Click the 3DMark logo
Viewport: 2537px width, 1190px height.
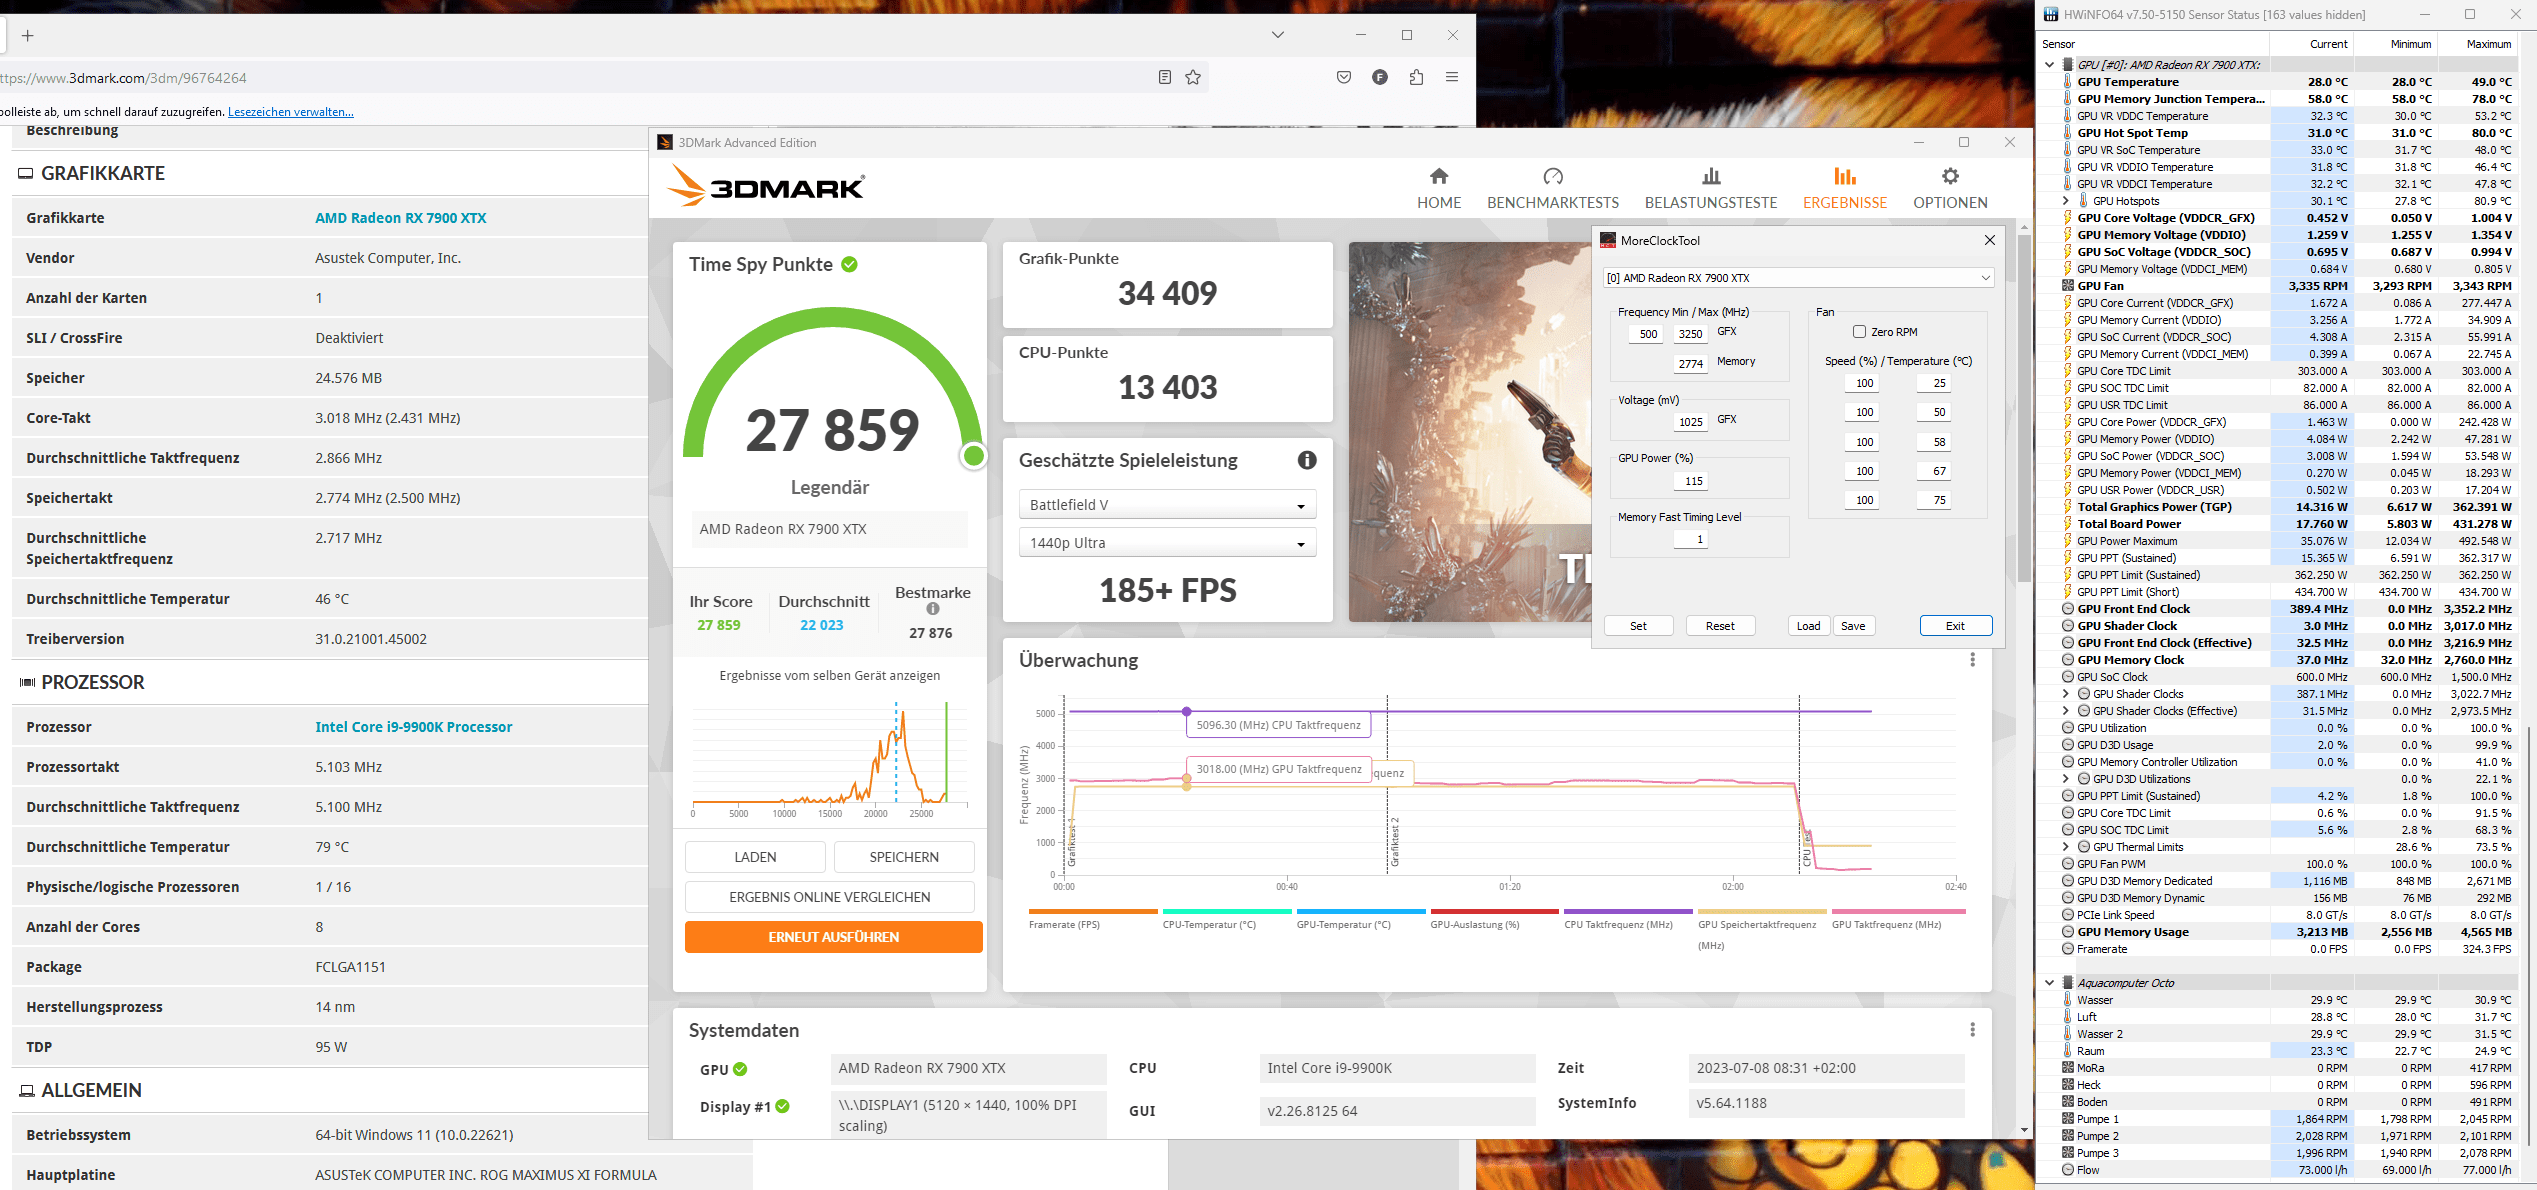[766, 186]
